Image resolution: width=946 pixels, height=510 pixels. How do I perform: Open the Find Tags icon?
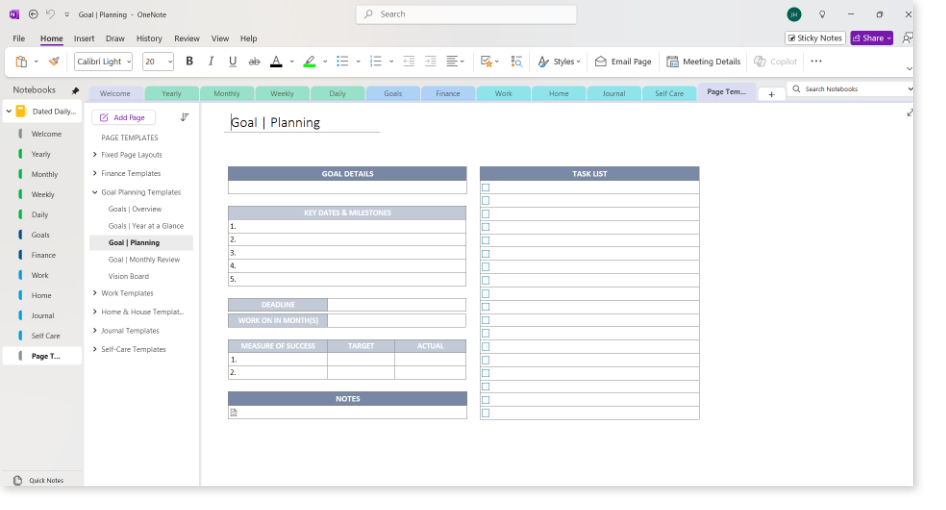(x=516, y=61)
